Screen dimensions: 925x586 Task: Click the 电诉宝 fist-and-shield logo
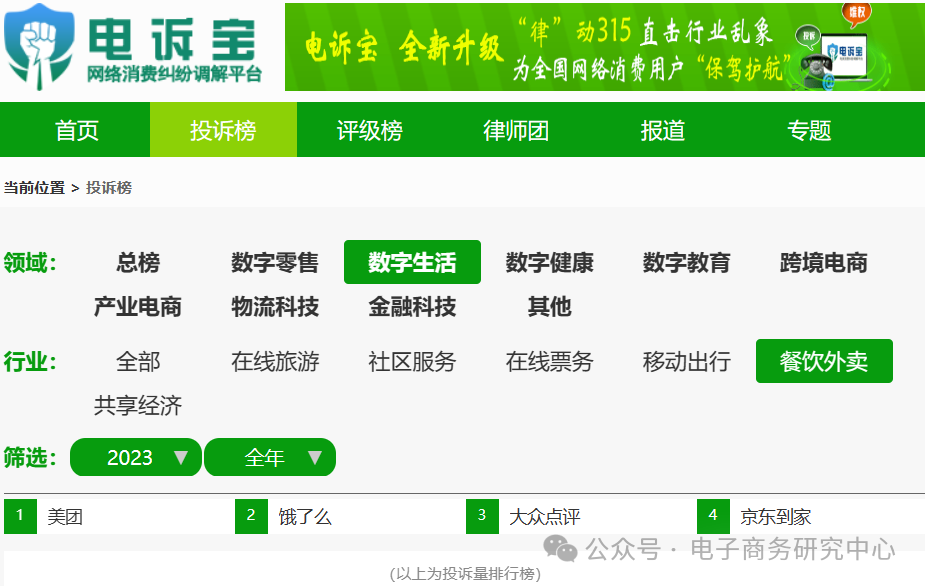[38, 45]
